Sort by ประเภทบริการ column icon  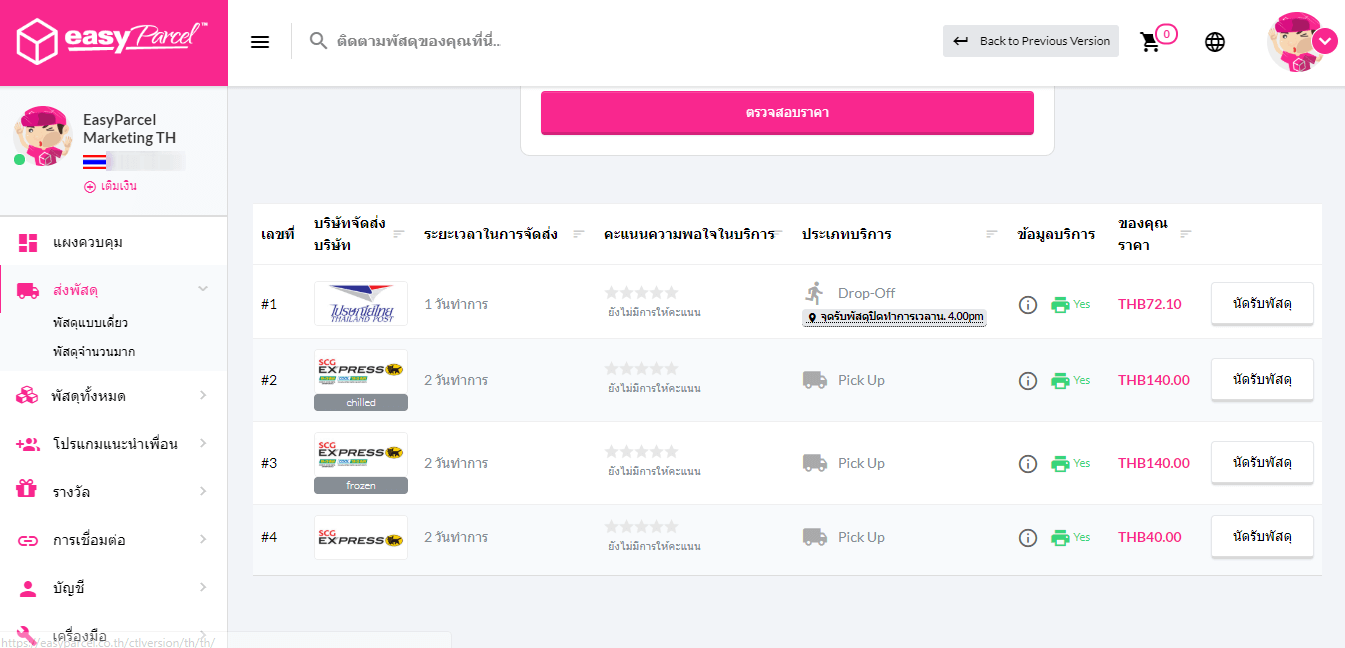click(992, 234)
